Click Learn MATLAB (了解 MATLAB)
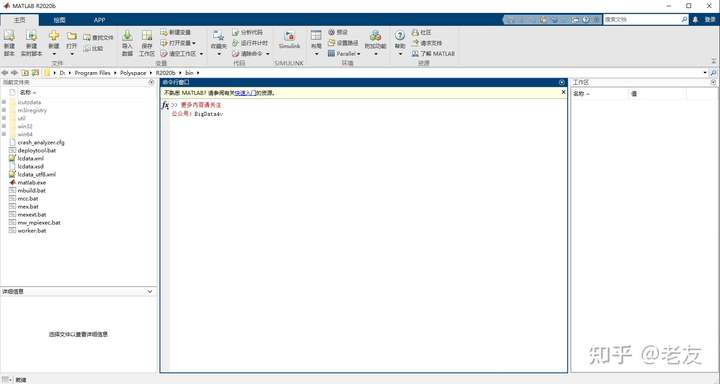 (433, 54)
